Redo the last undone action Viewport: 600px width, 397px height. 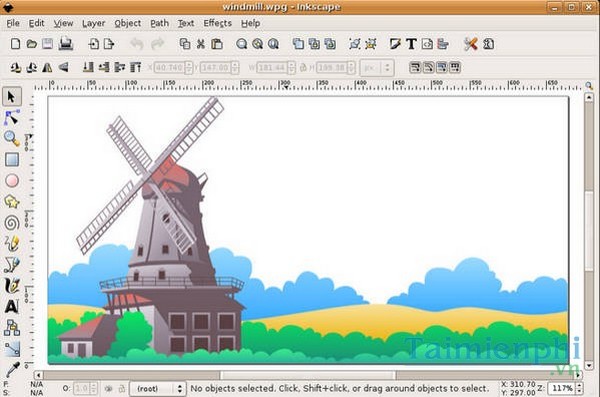click(x=157, y=44)
